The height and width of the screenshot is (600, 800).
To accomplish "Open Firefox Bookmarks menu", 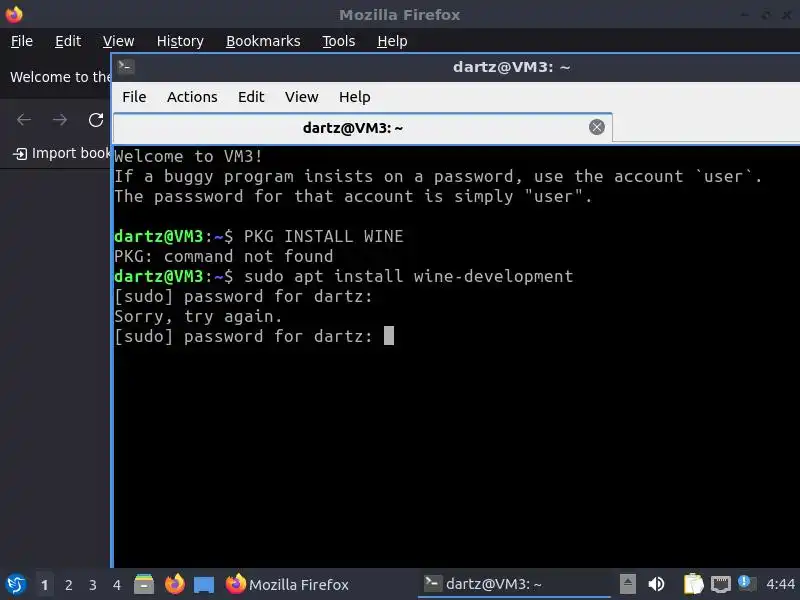I will point(263,41).
